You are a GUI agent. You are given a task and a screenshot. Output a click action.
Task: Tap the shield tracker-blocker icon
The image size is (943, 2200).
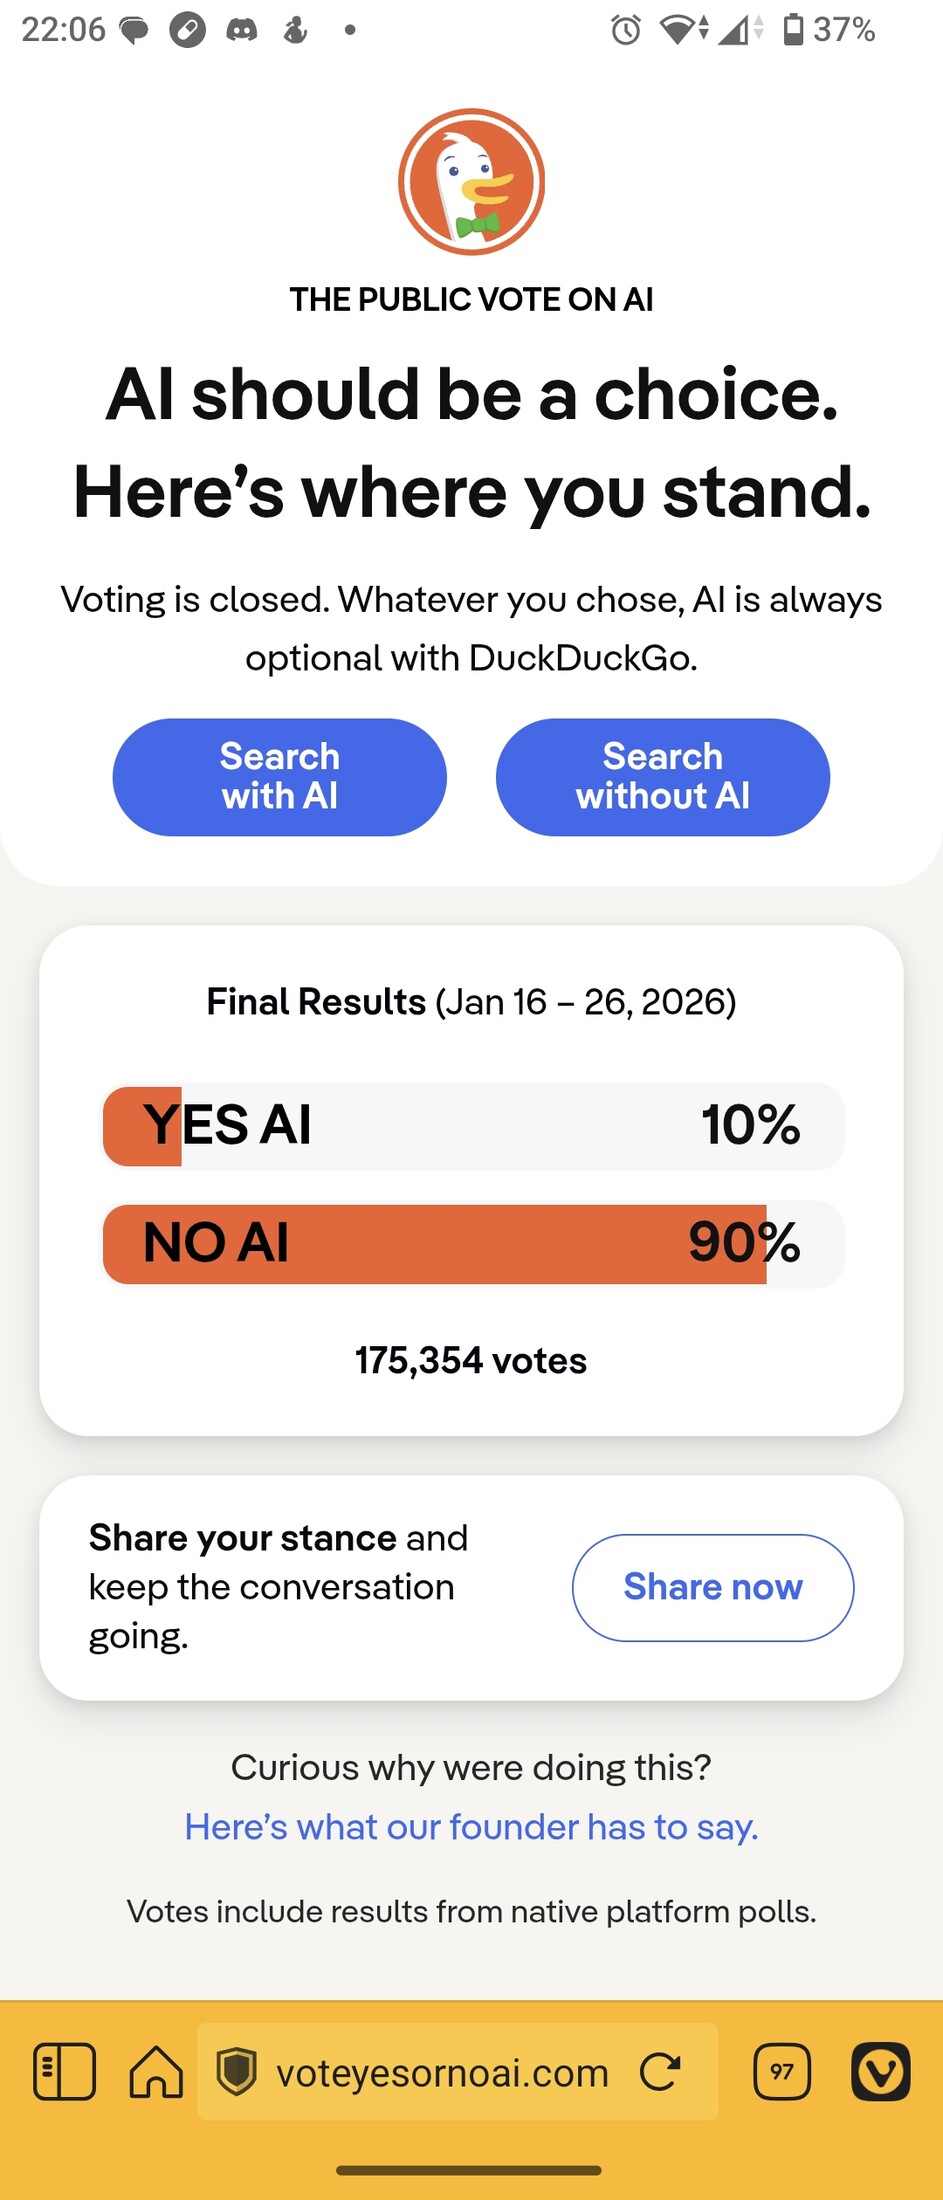237,2071
